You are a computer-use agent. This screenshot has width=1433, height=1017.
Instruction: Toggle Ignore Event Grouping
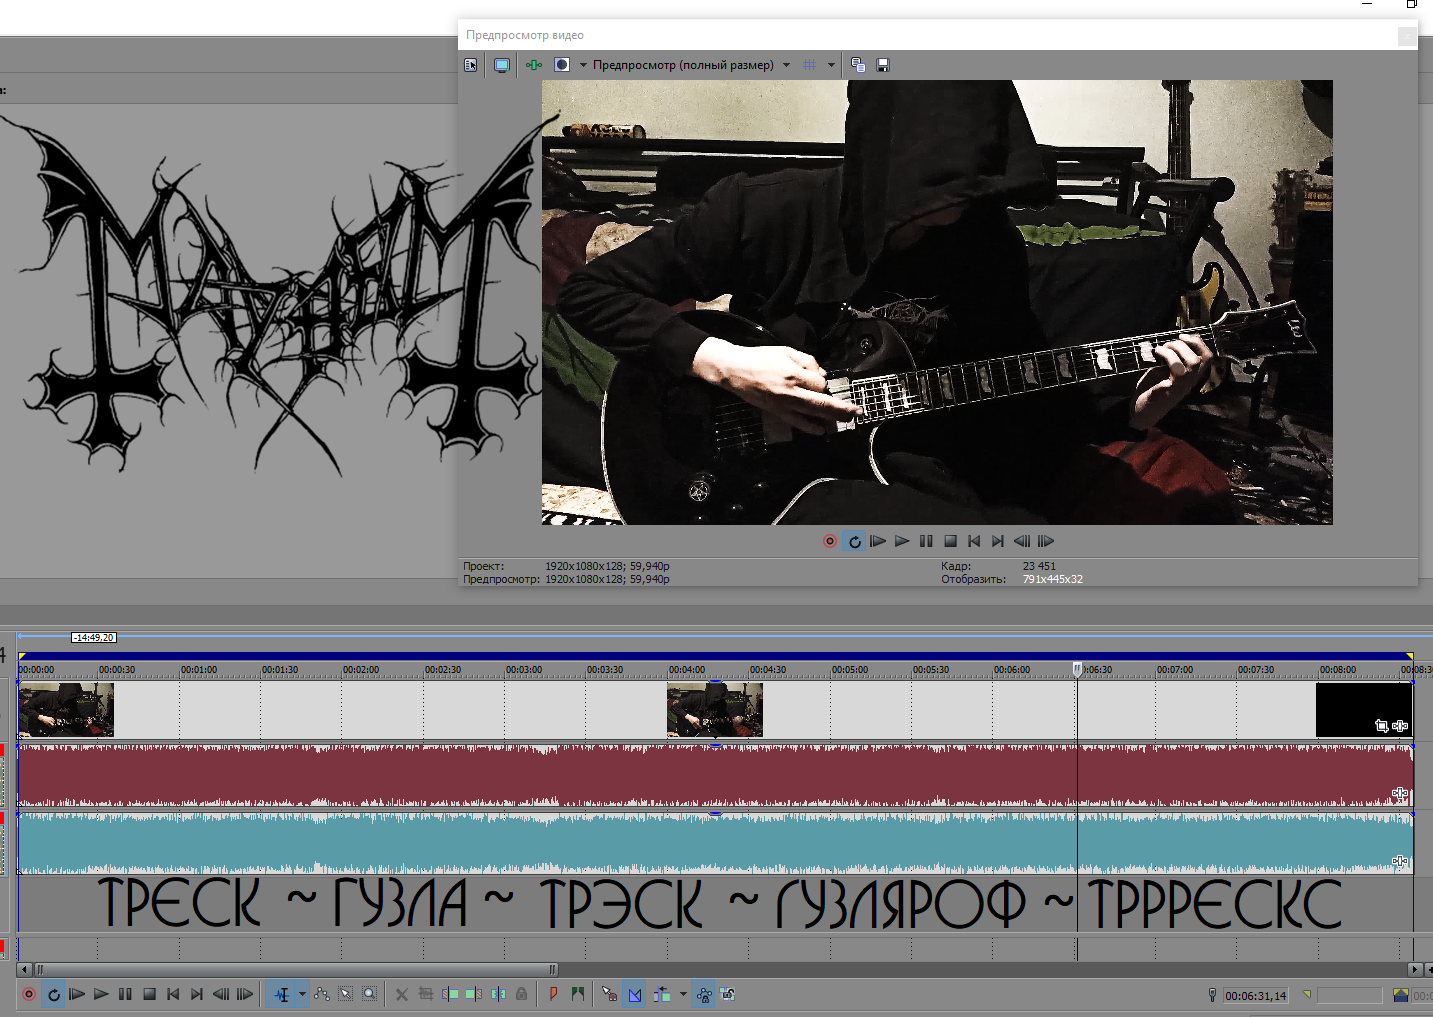click(x=728, y=994)
